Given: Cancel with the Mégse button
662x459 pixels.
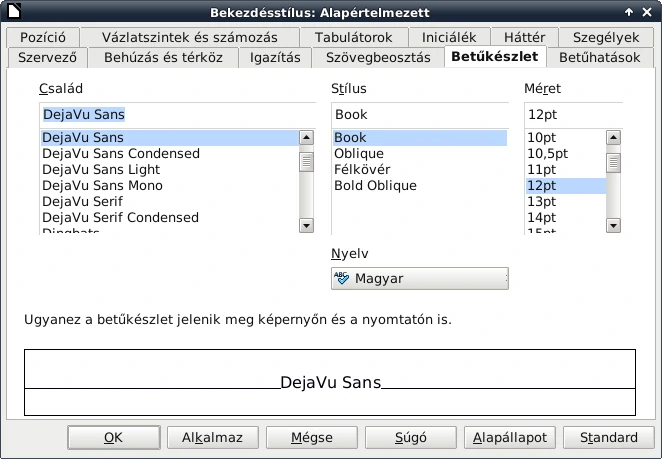Looking at the screenshot, I should pyautogui.click(x=312, y=437).
